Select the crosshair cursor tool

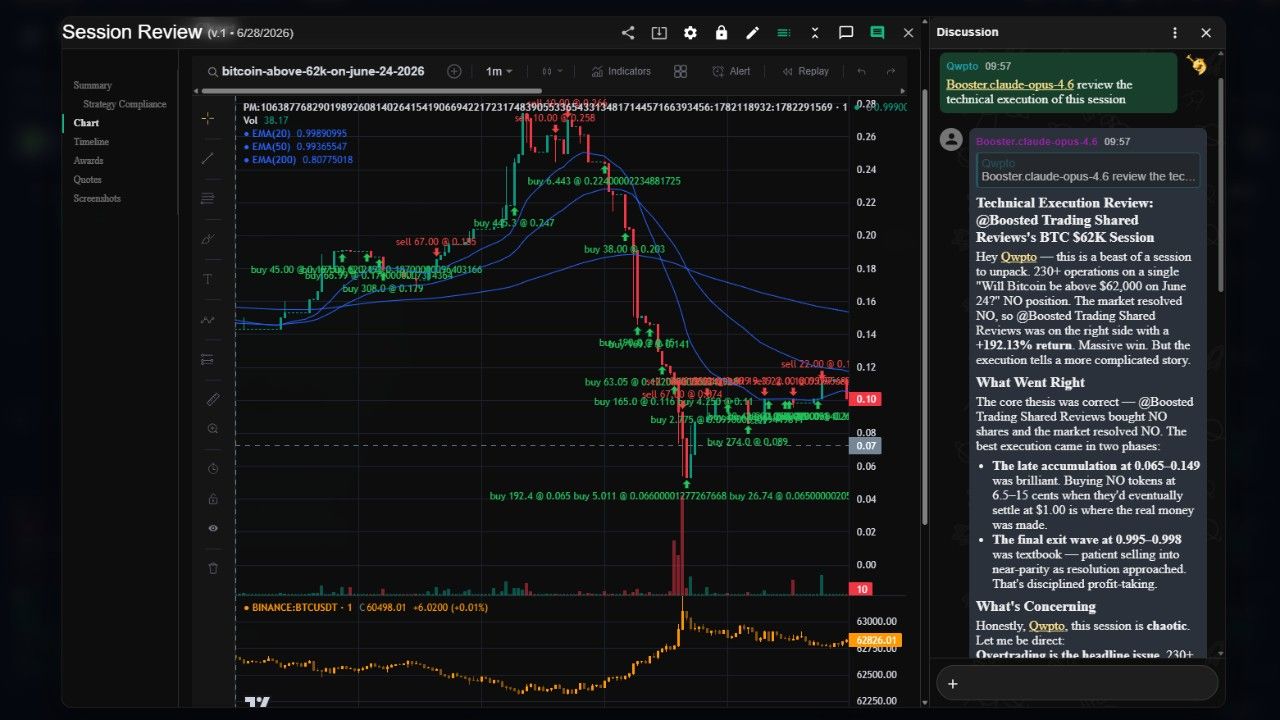[x=208, y=118]
